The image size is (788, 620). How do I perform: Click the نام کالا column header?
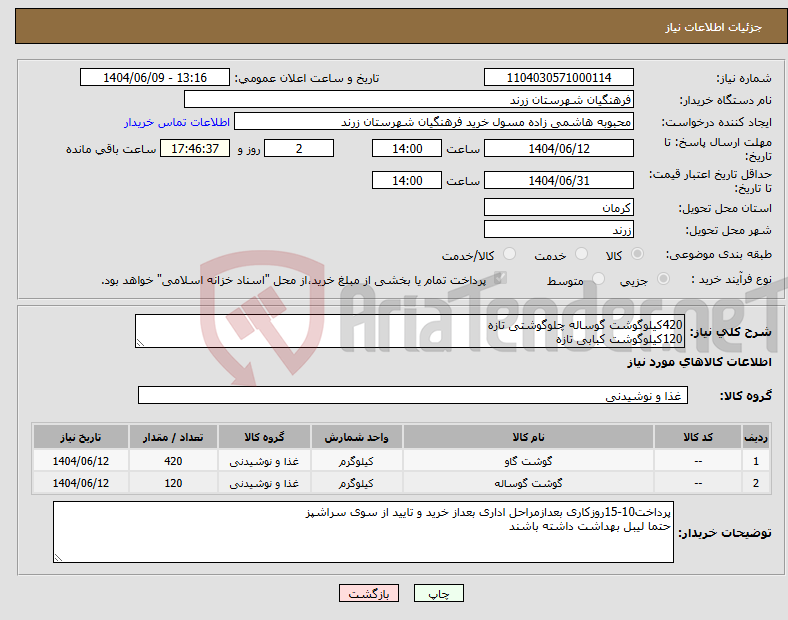528,437
